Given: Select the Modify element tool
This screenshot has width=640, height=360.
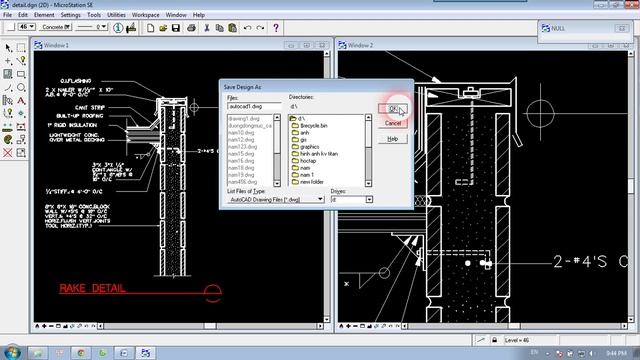Looking at the screenshot, I should tap(21, 153).
